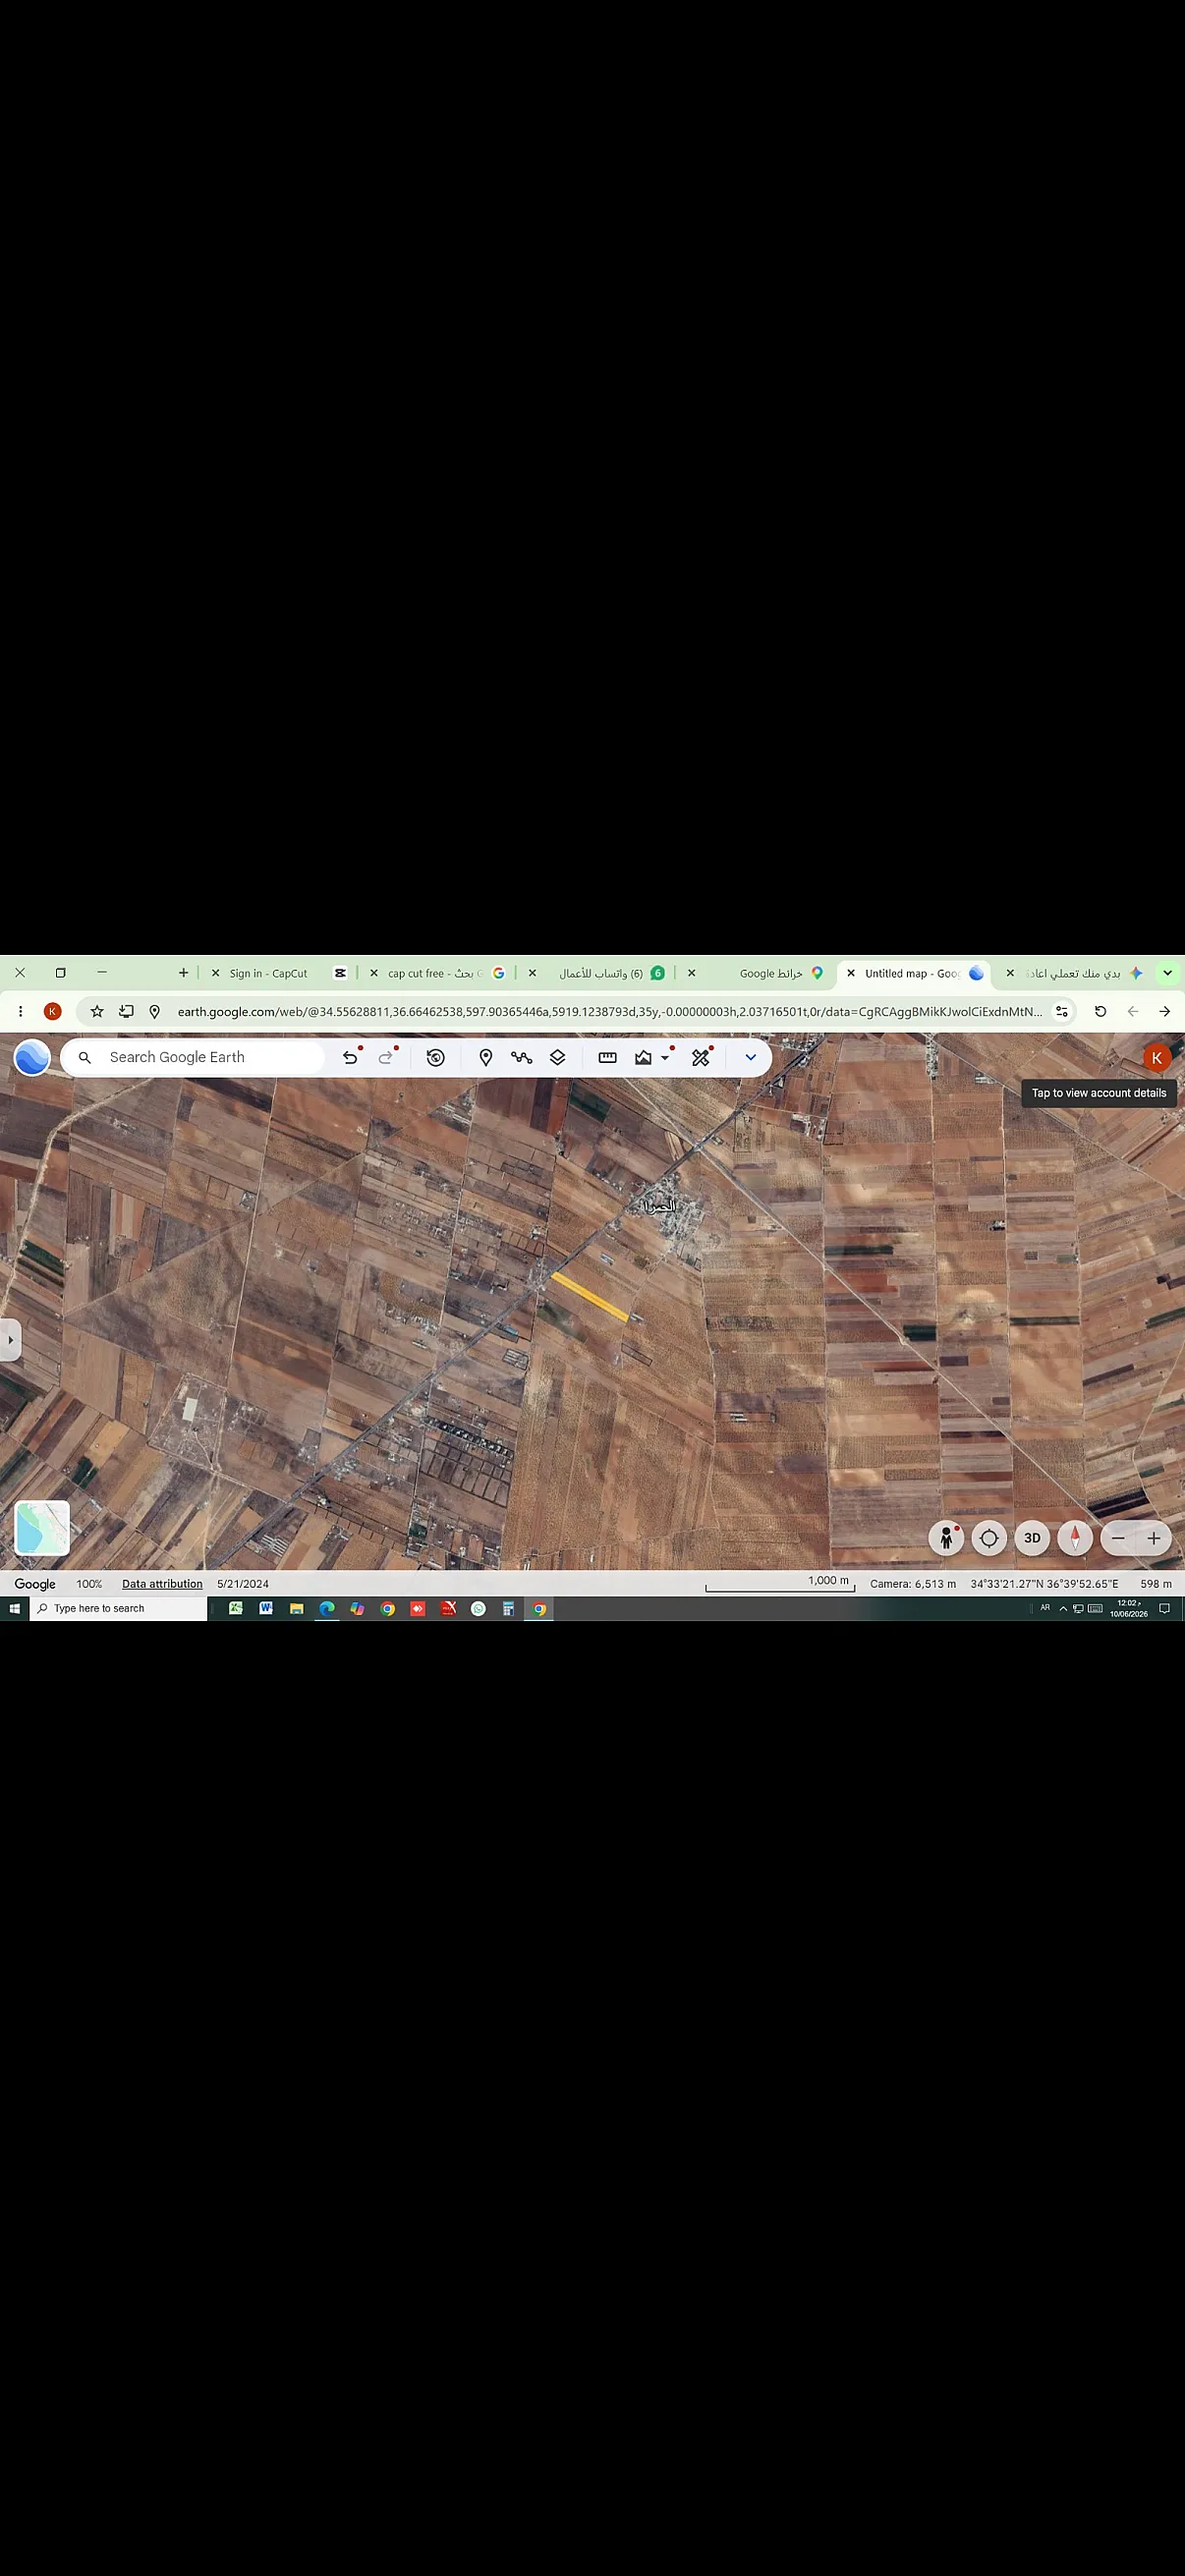This screenshot has height=2576, width=1185.
Task: Click the taskbar Type here to search box
Action: click(x=118, y=1609)
